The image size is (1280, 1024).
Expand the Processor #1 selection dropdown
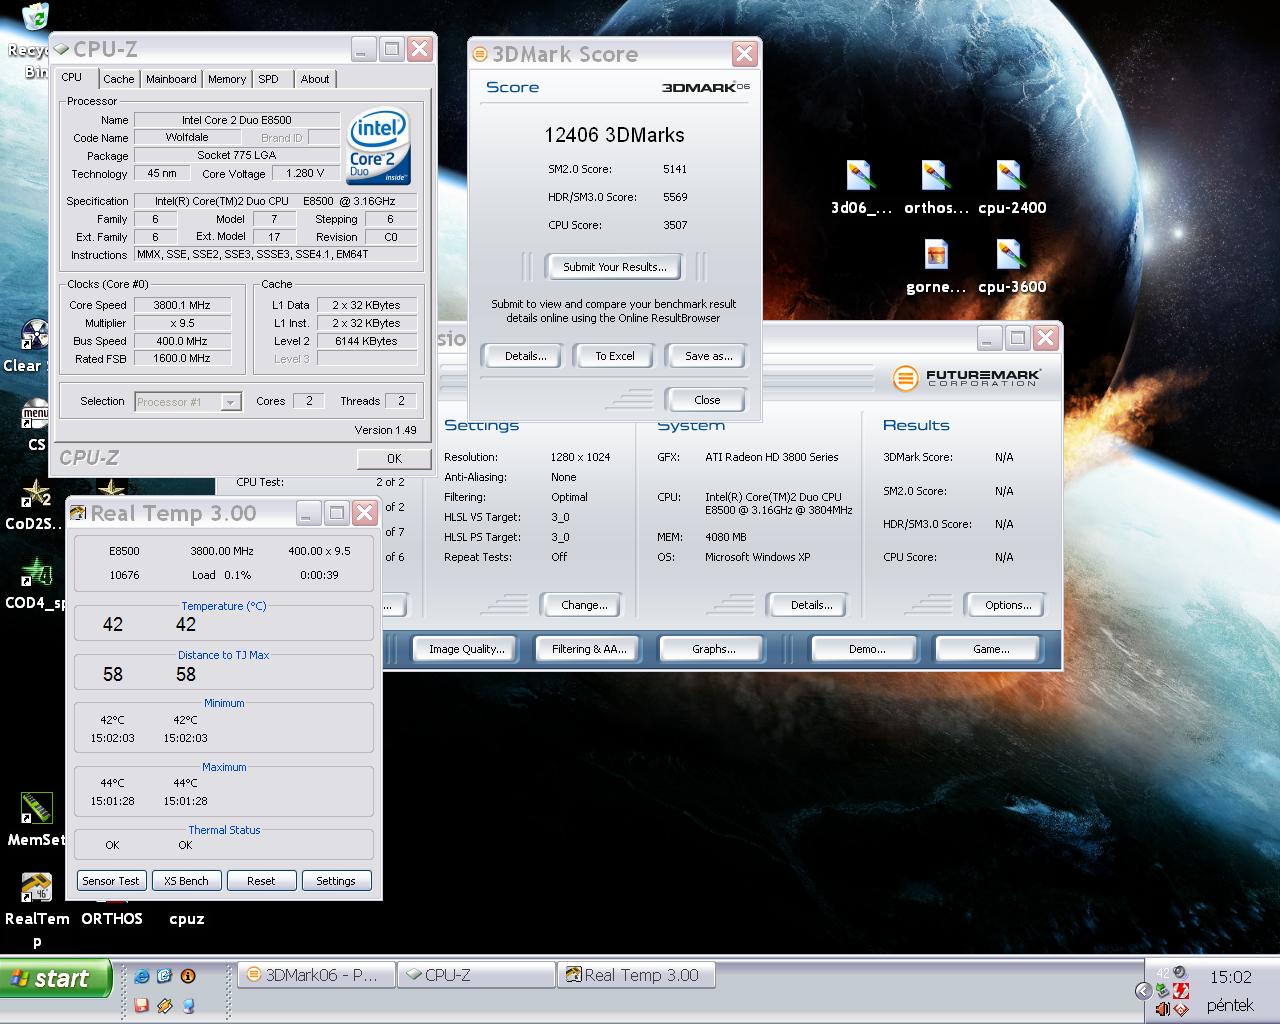click(230, 402)
